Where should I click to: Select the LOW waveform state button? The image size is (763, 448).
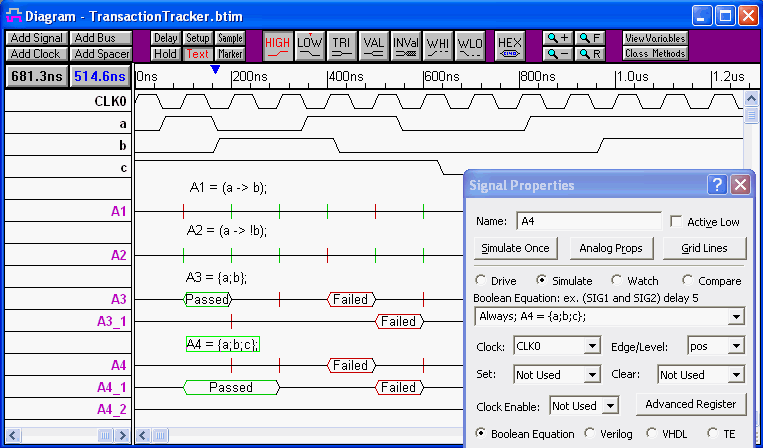(310, 46)
